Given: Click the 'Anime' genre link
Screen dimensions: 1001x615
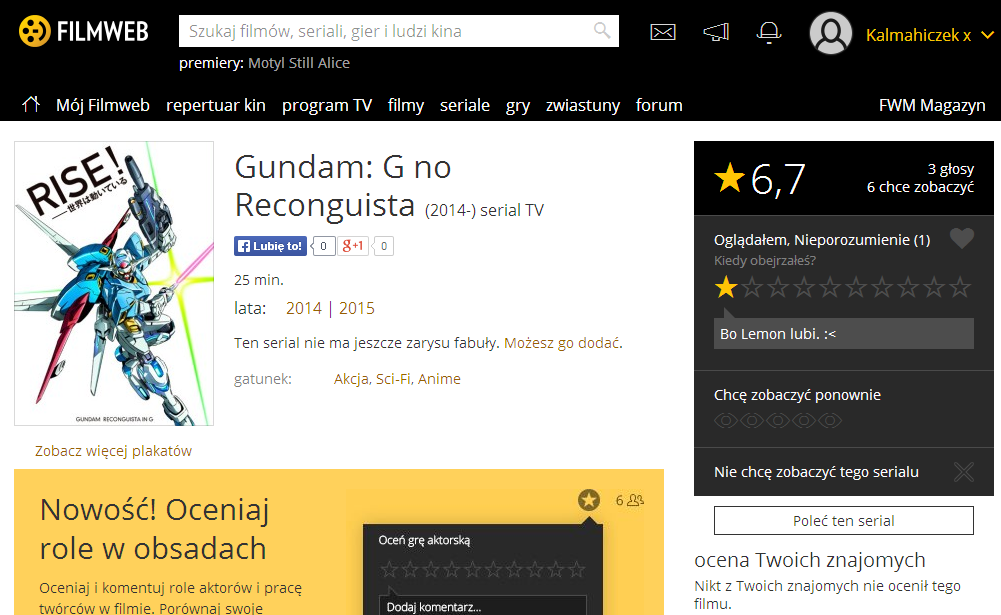Looking at the screenshot, I should coord(439,379).
